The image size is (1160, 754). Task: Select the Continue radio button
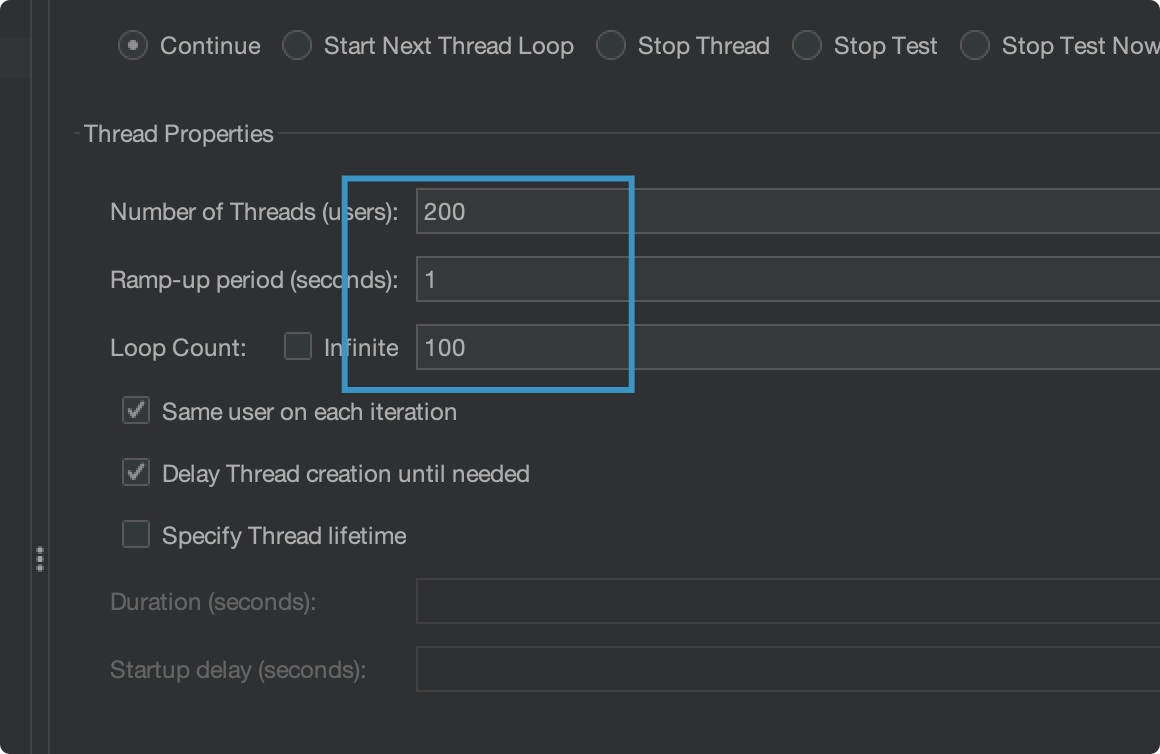point(133,46)
